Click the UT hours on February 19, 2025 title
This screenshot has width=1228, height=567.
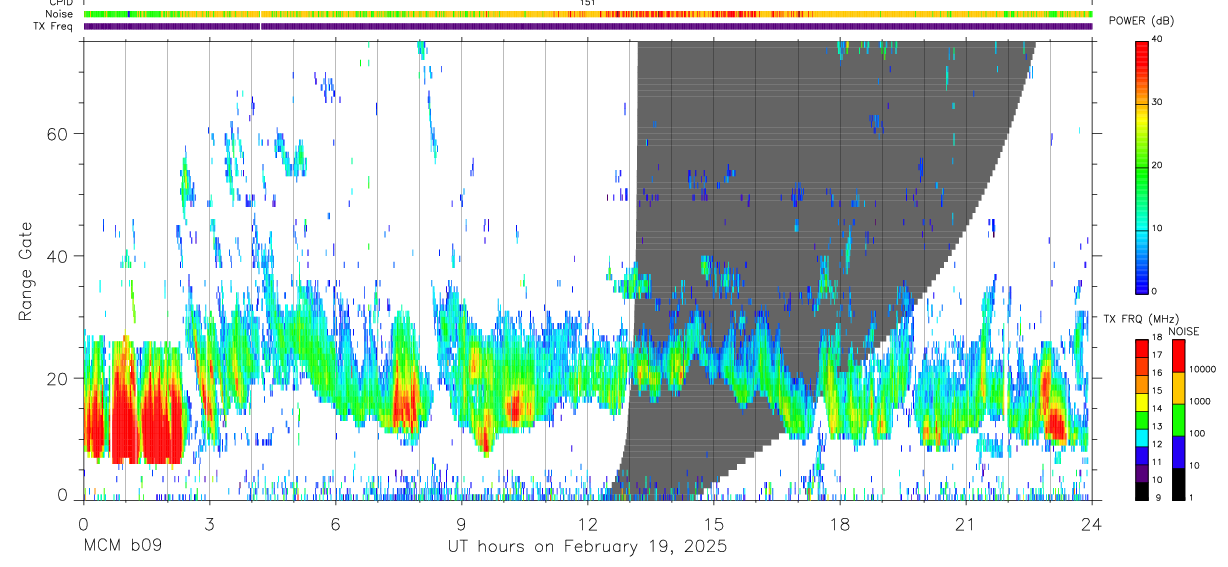(587, 547)
